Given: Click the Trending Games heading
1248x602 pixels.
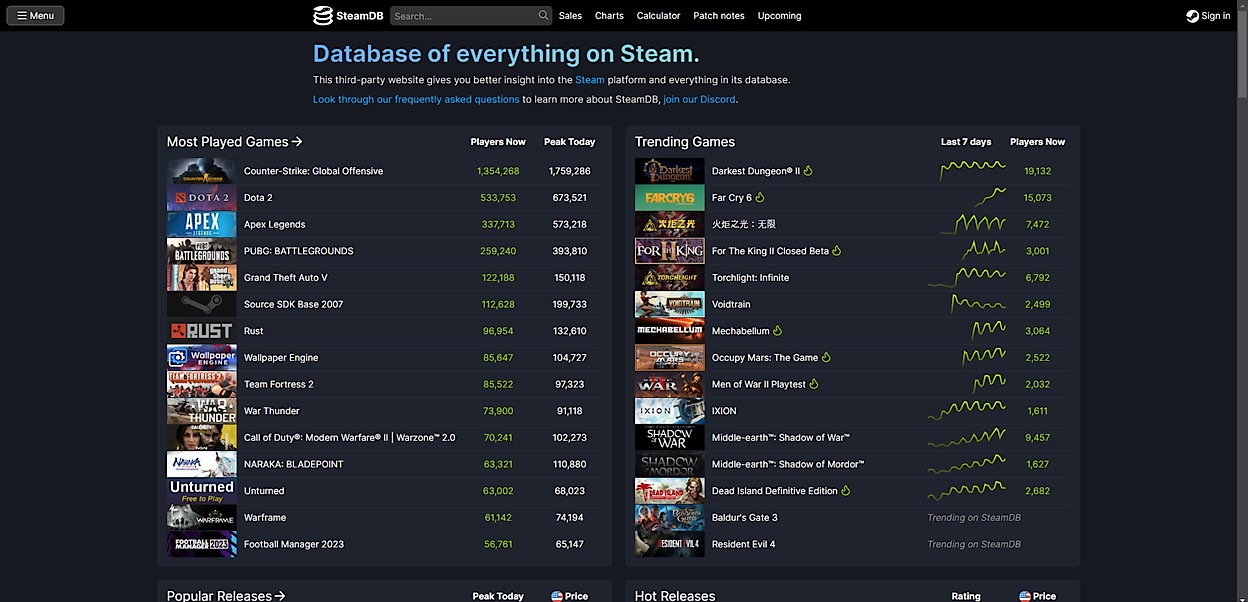Looking at the screenshot, I should (x=685, y=142).
